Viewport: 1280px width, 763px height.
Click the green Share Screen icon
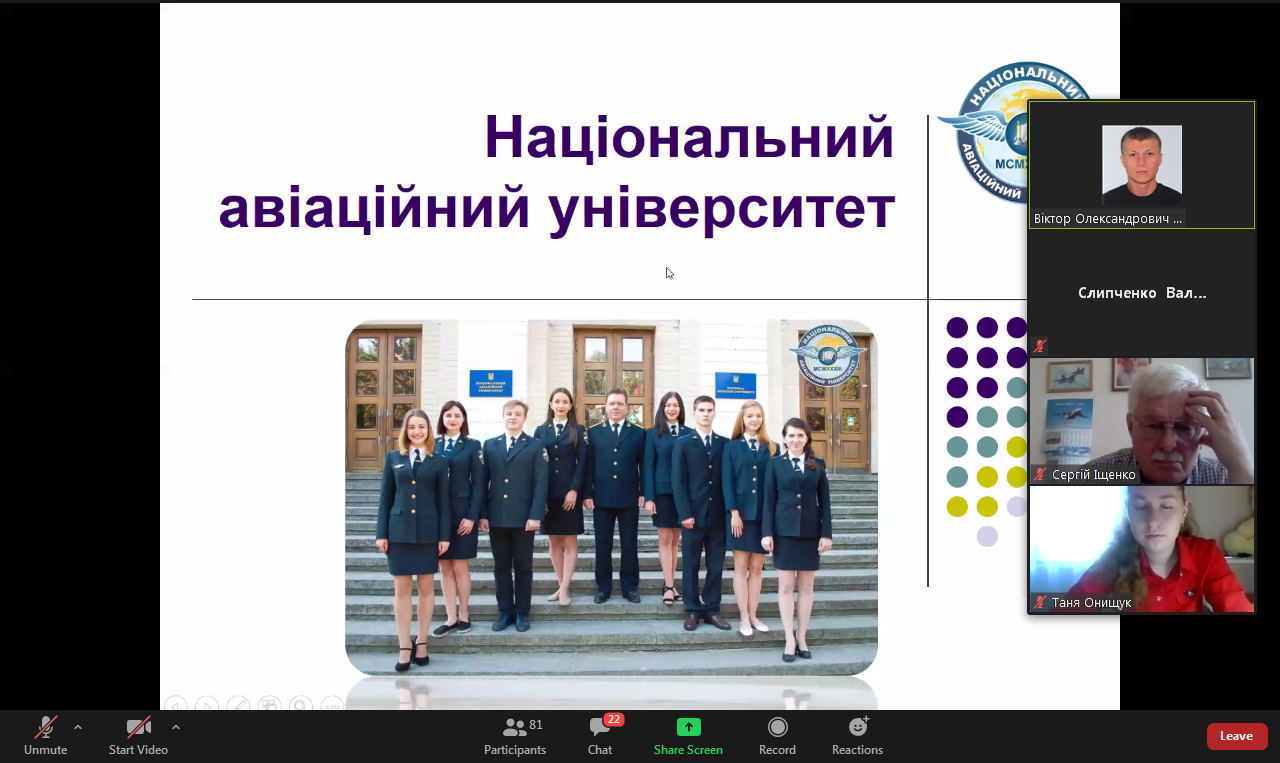(x=688, y=727)
